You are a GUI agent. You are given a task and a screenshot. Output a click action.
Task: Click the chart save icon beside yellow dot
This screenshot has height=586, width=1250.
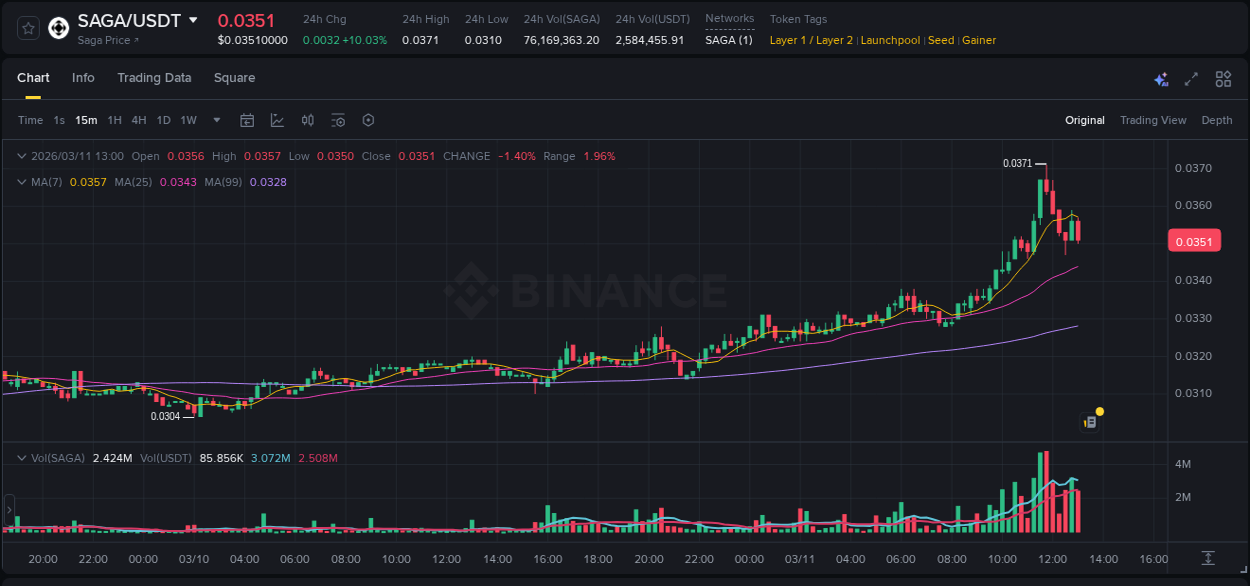[1088, 423]
